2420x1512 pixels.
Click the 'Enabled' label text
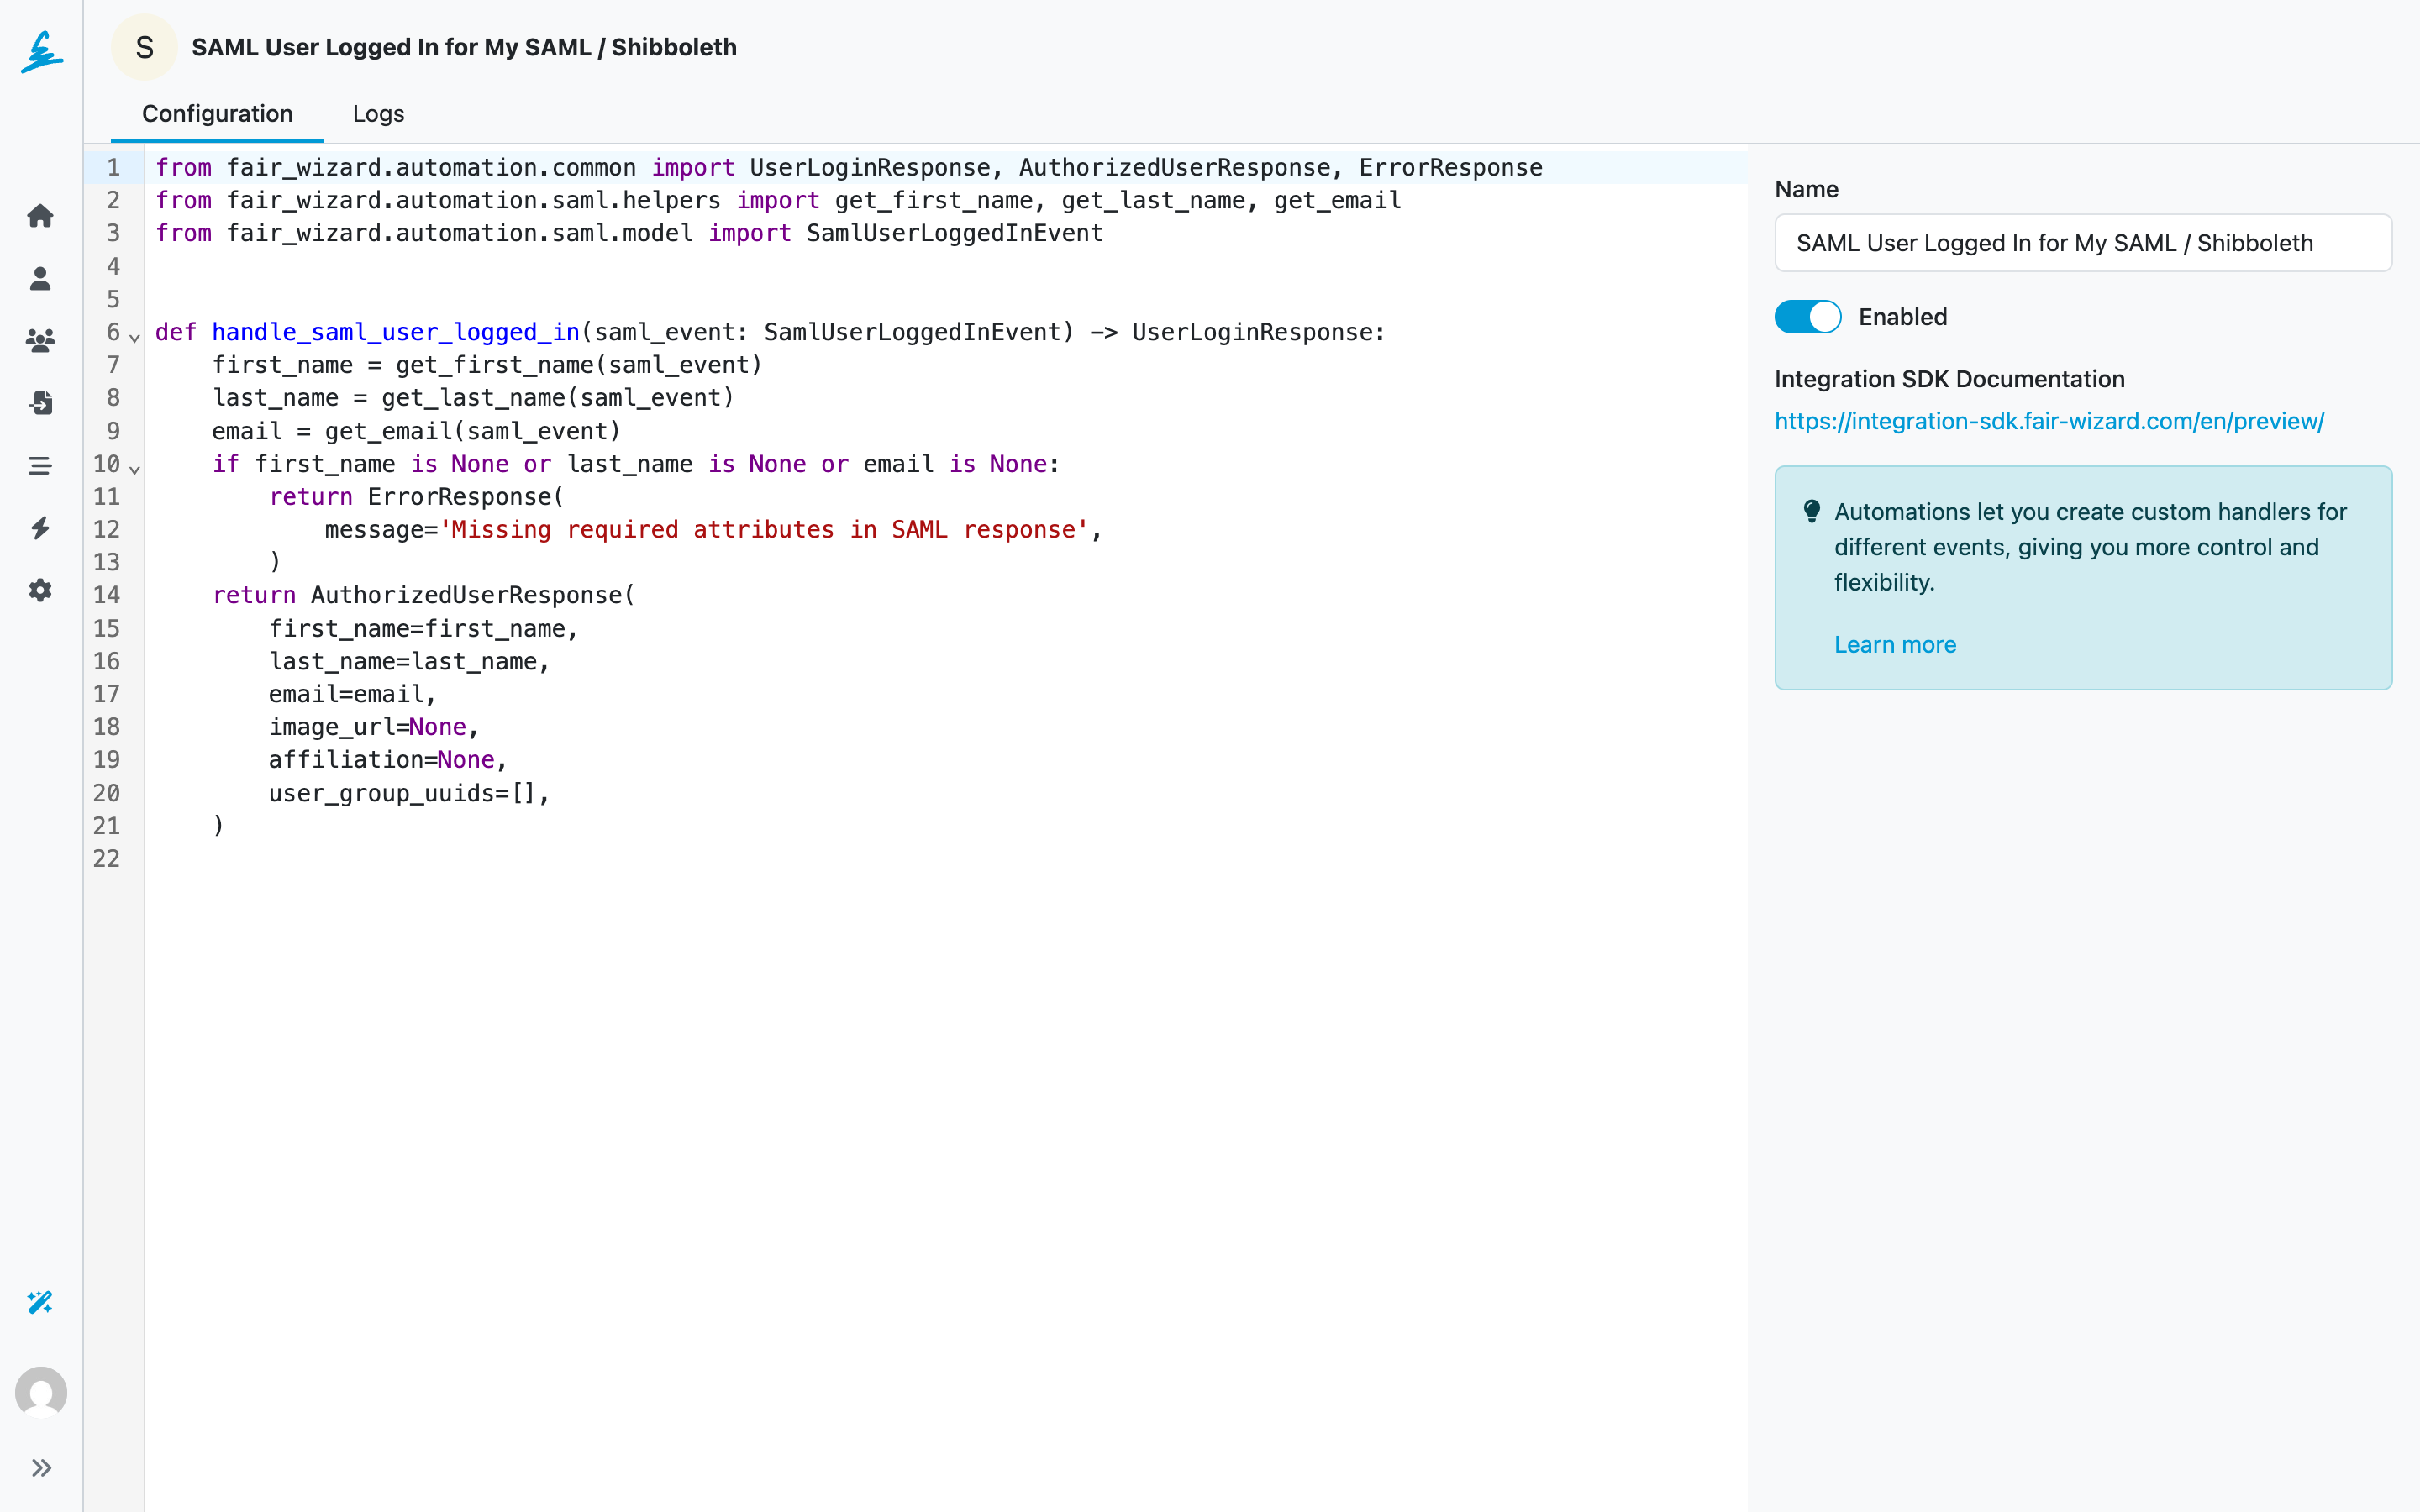coord(1902,317)
